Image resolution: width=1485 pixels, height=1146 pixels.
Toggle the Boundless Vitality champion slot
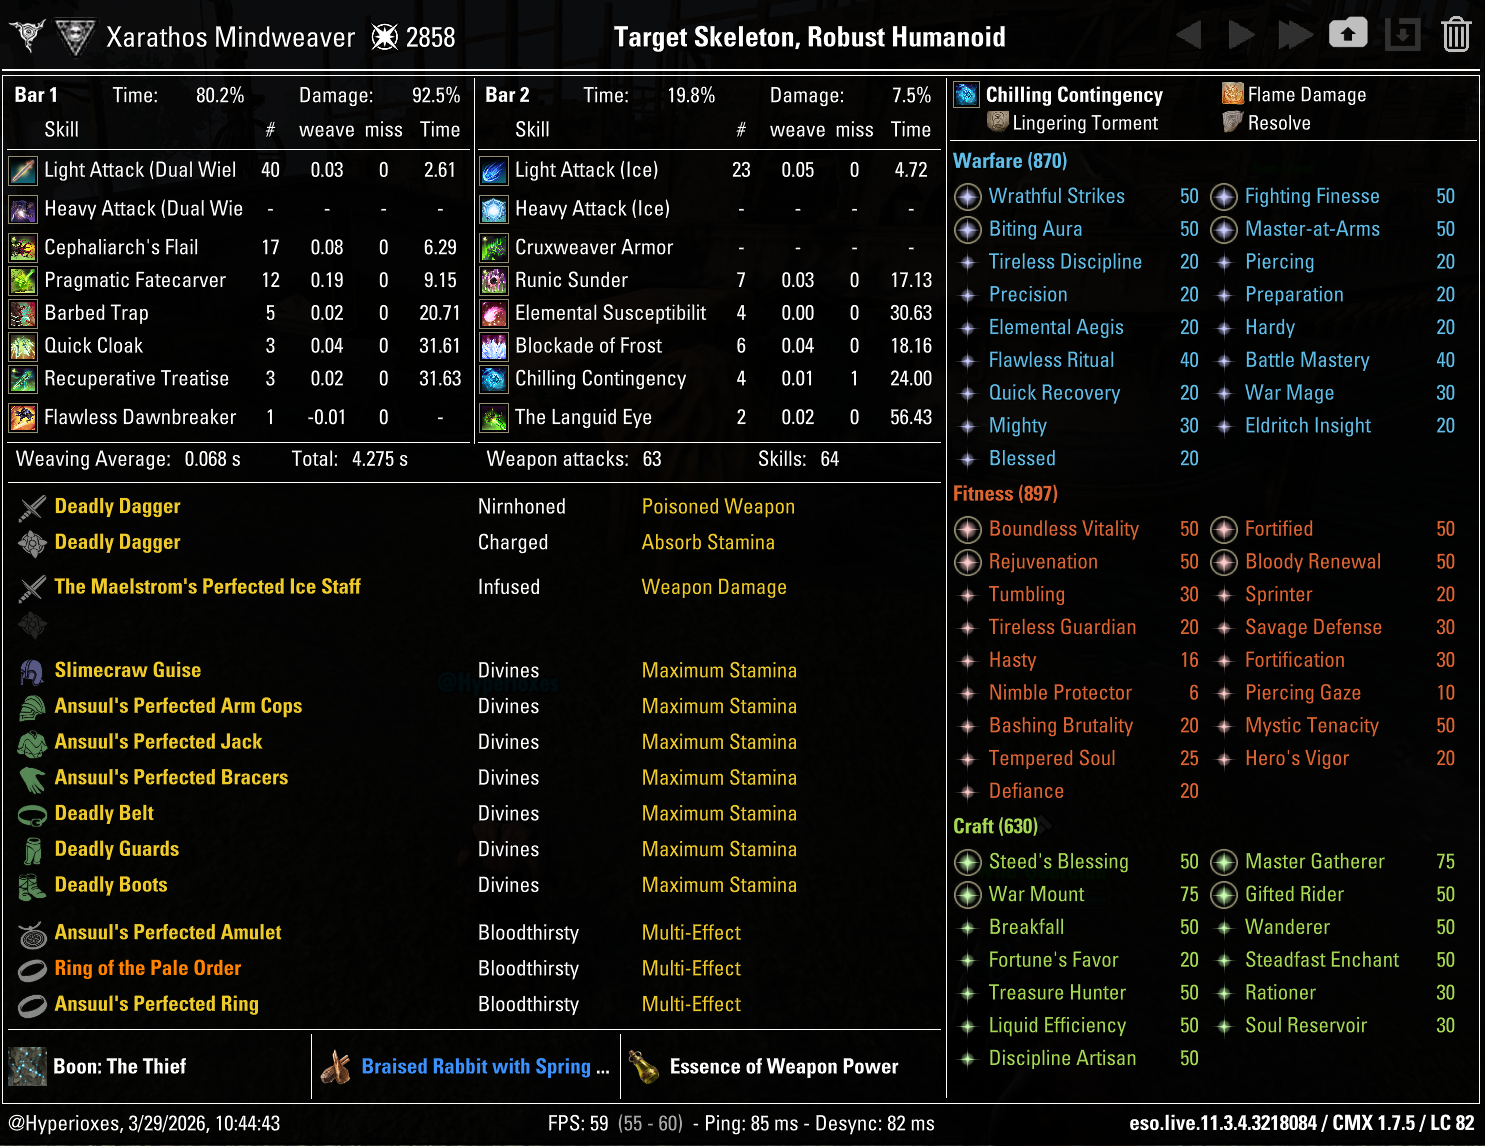pyautogui.click(x=967, y=529)
